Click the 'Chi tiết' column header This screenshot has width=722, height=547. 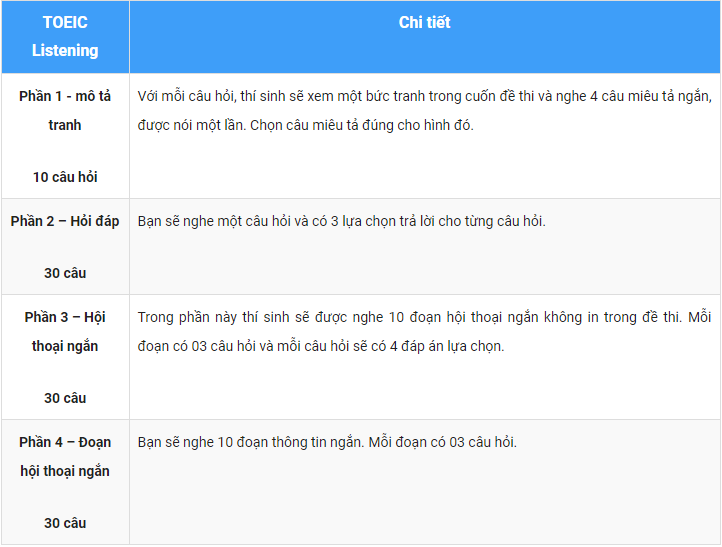[425, 23]
